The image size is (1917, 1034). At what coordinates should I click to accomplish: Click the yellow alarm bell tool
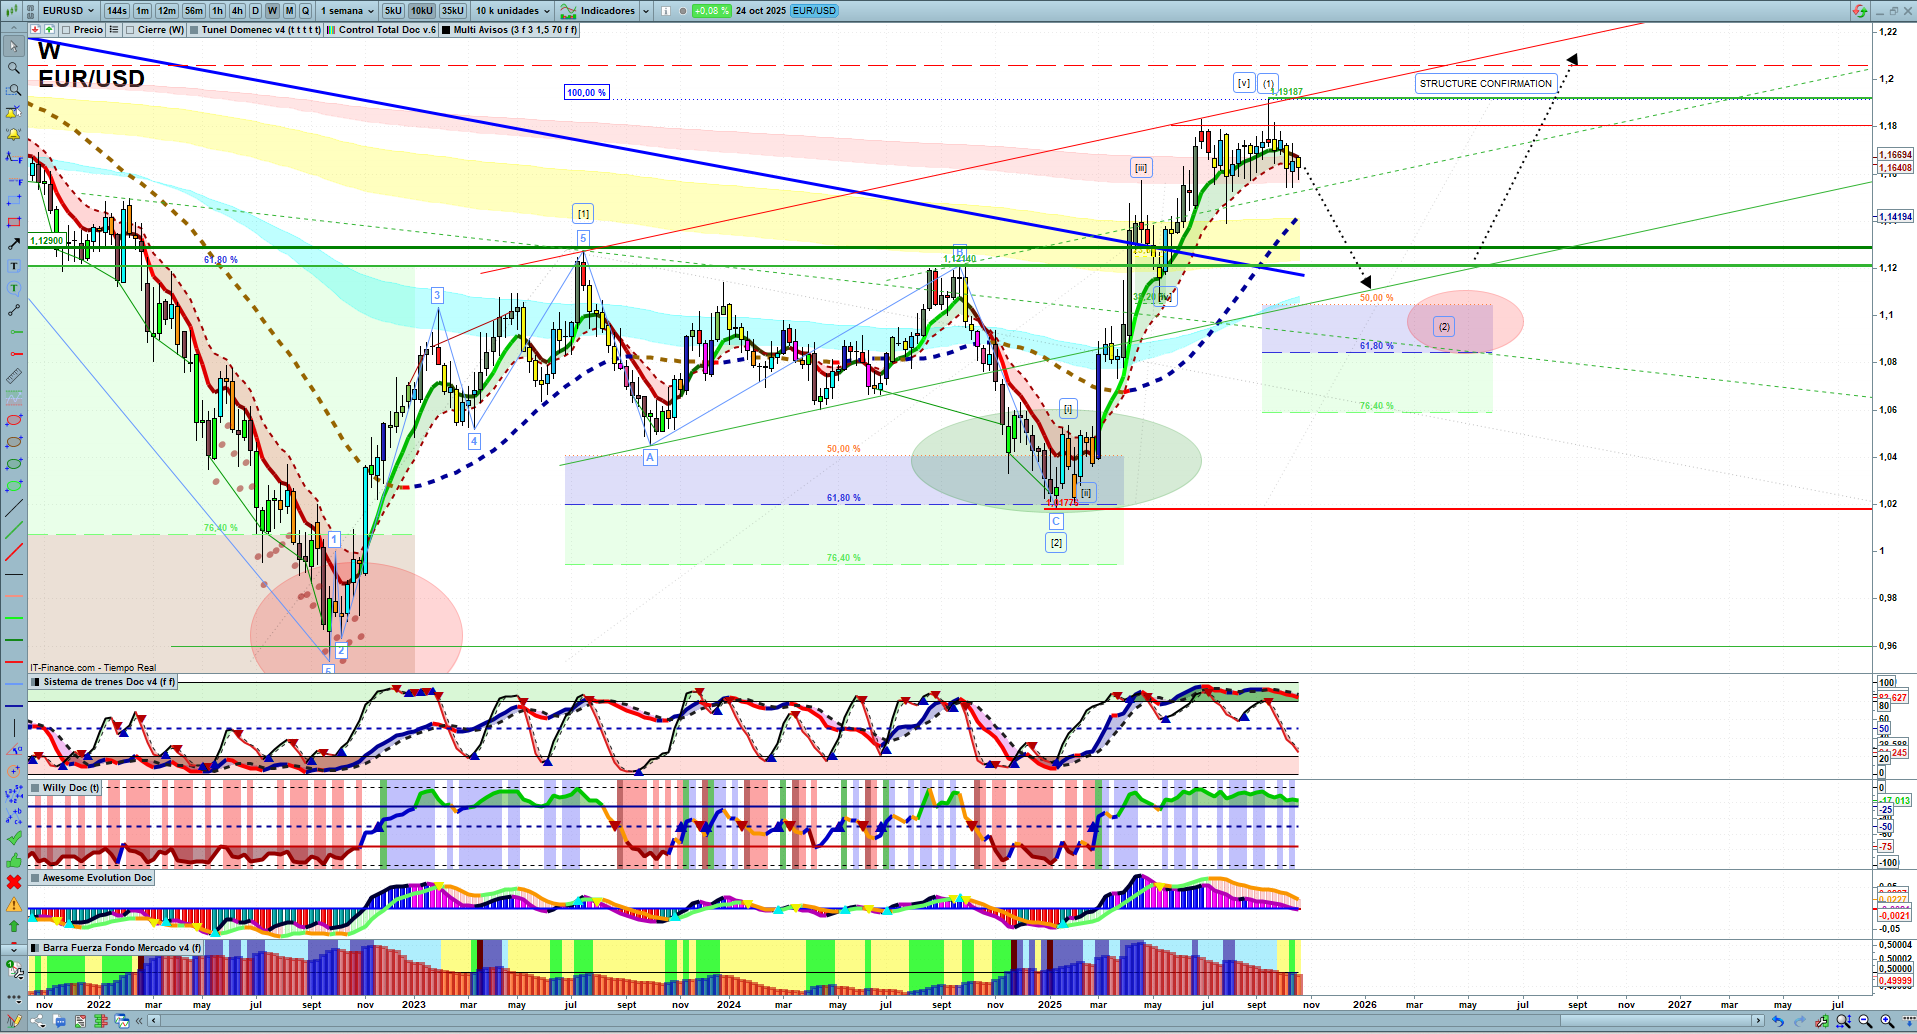pyautogui.click(x=14, y=134)
